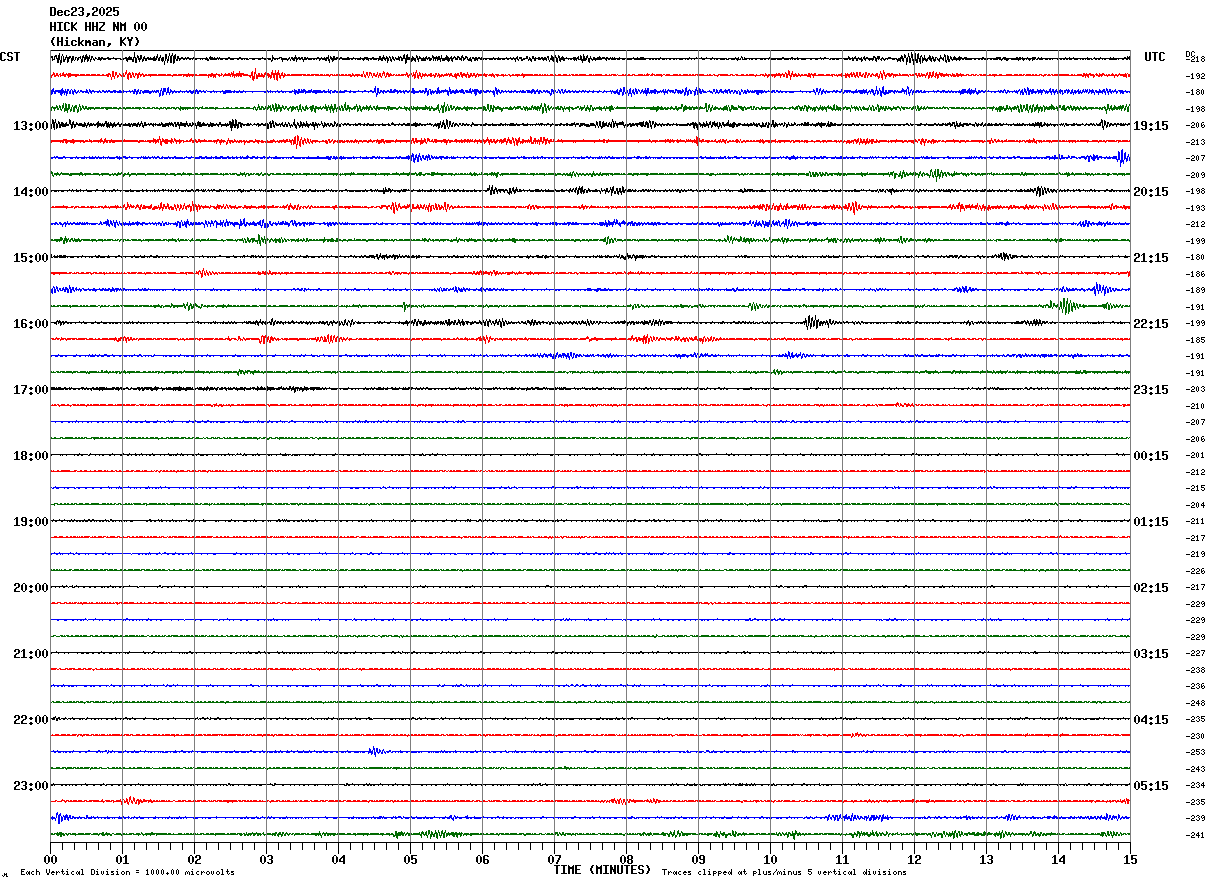Select the UTC time zone label
Viewport: 1210px width, 886px height.
(x=1155, y=57)
